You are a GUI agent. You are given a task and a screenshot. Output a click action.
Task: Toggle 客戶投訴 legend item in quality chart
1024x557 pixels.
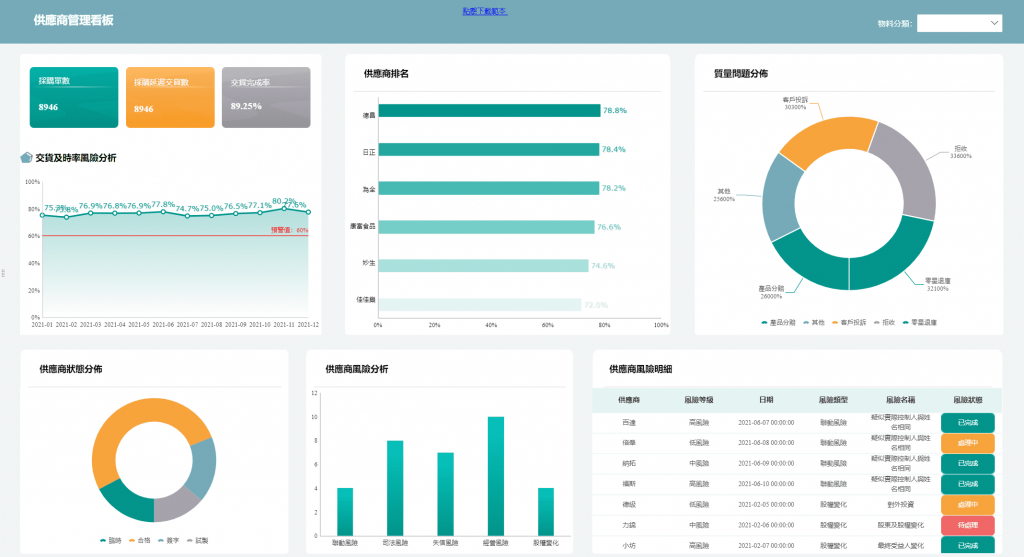click(x=849, y=323)
